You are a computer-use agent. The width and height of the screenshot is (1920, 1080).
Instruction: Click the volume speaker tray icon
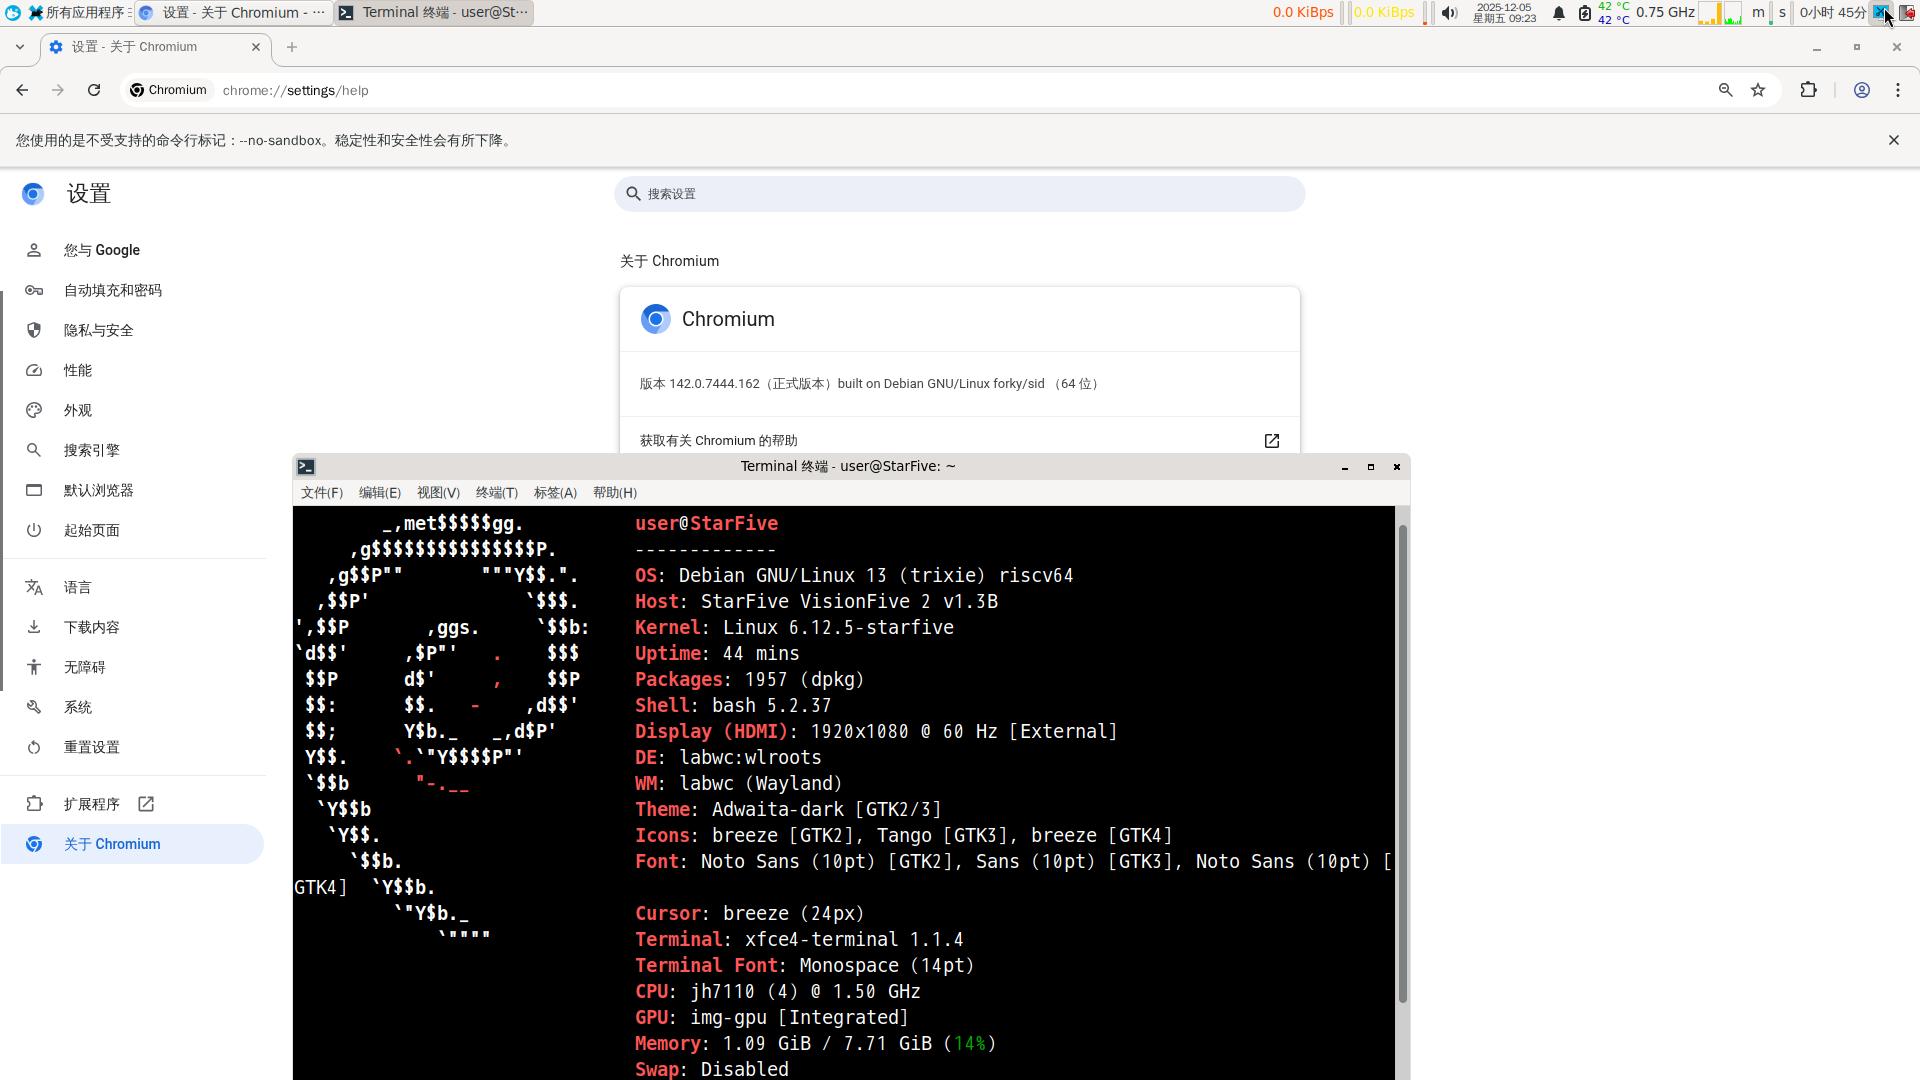point(1449,13)
